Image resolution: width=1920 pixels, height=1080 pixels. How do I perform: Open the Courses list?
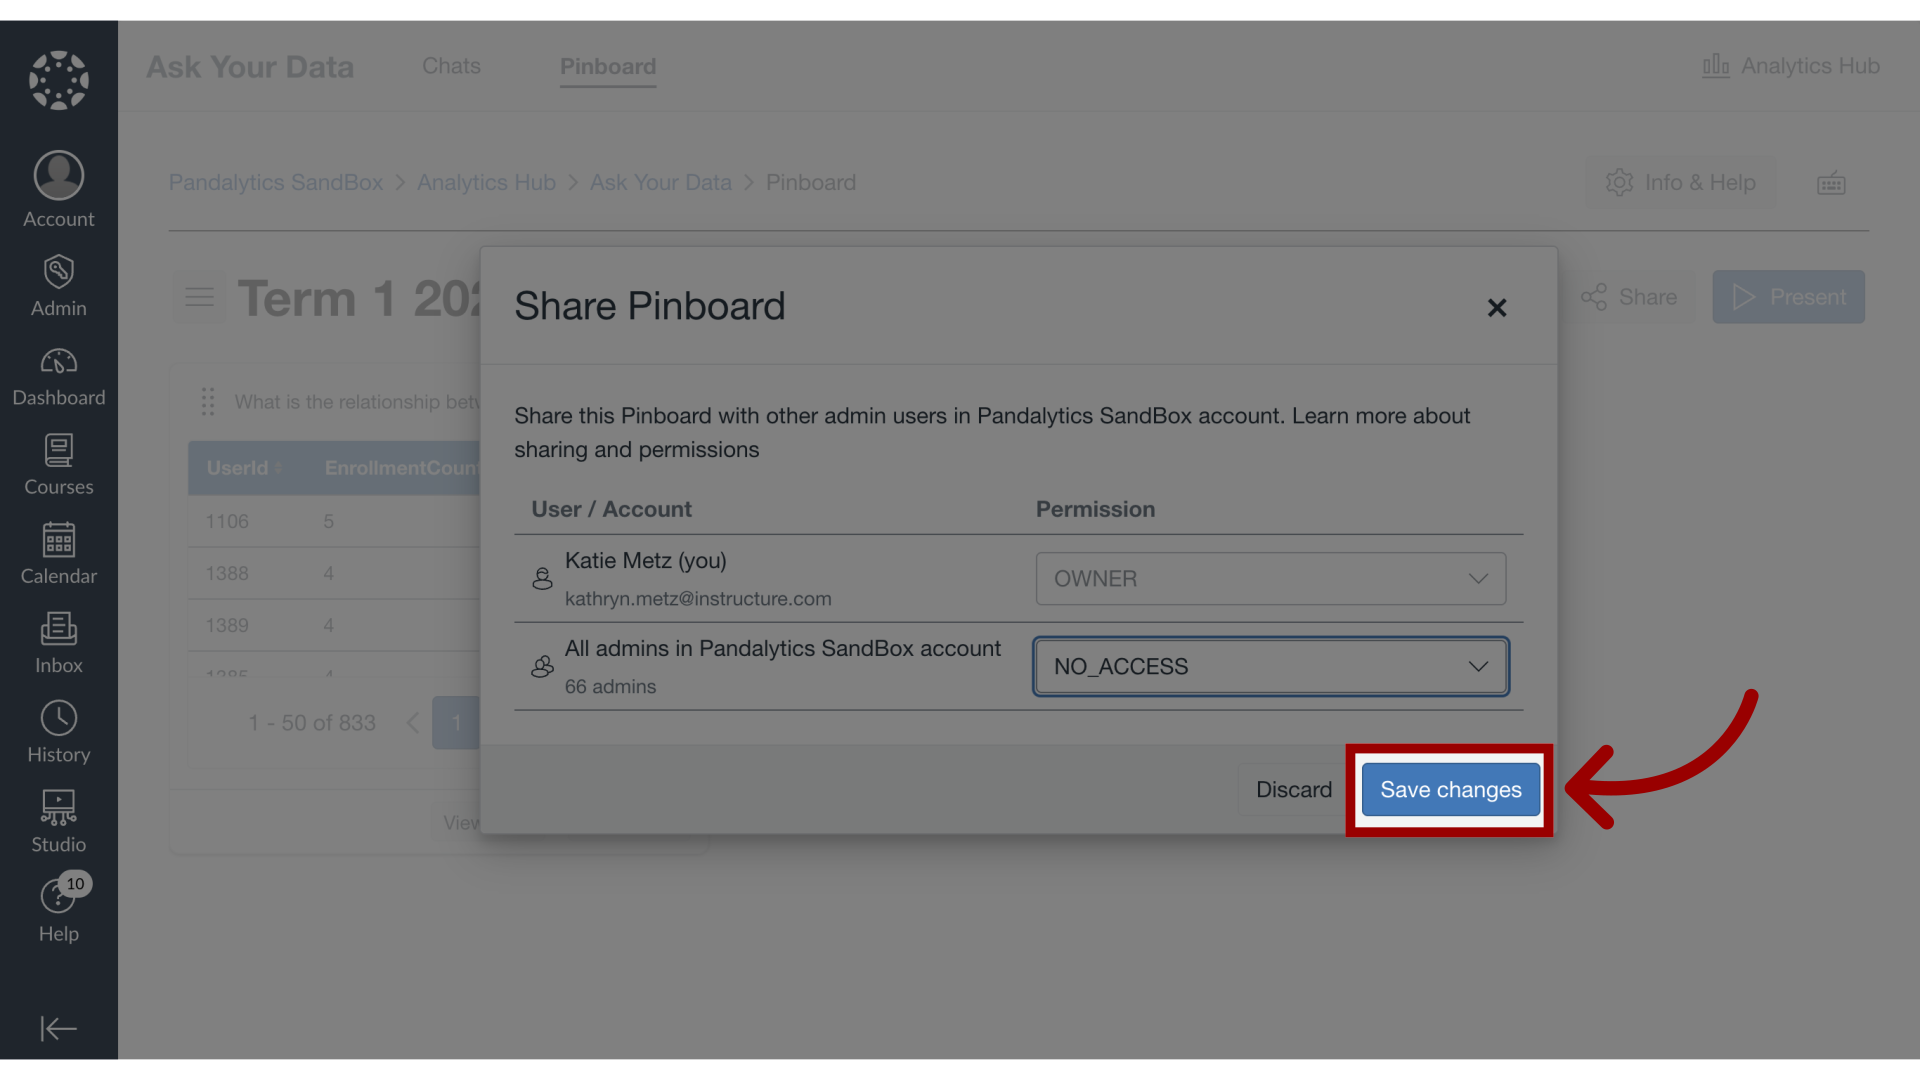tap(59, 465)
